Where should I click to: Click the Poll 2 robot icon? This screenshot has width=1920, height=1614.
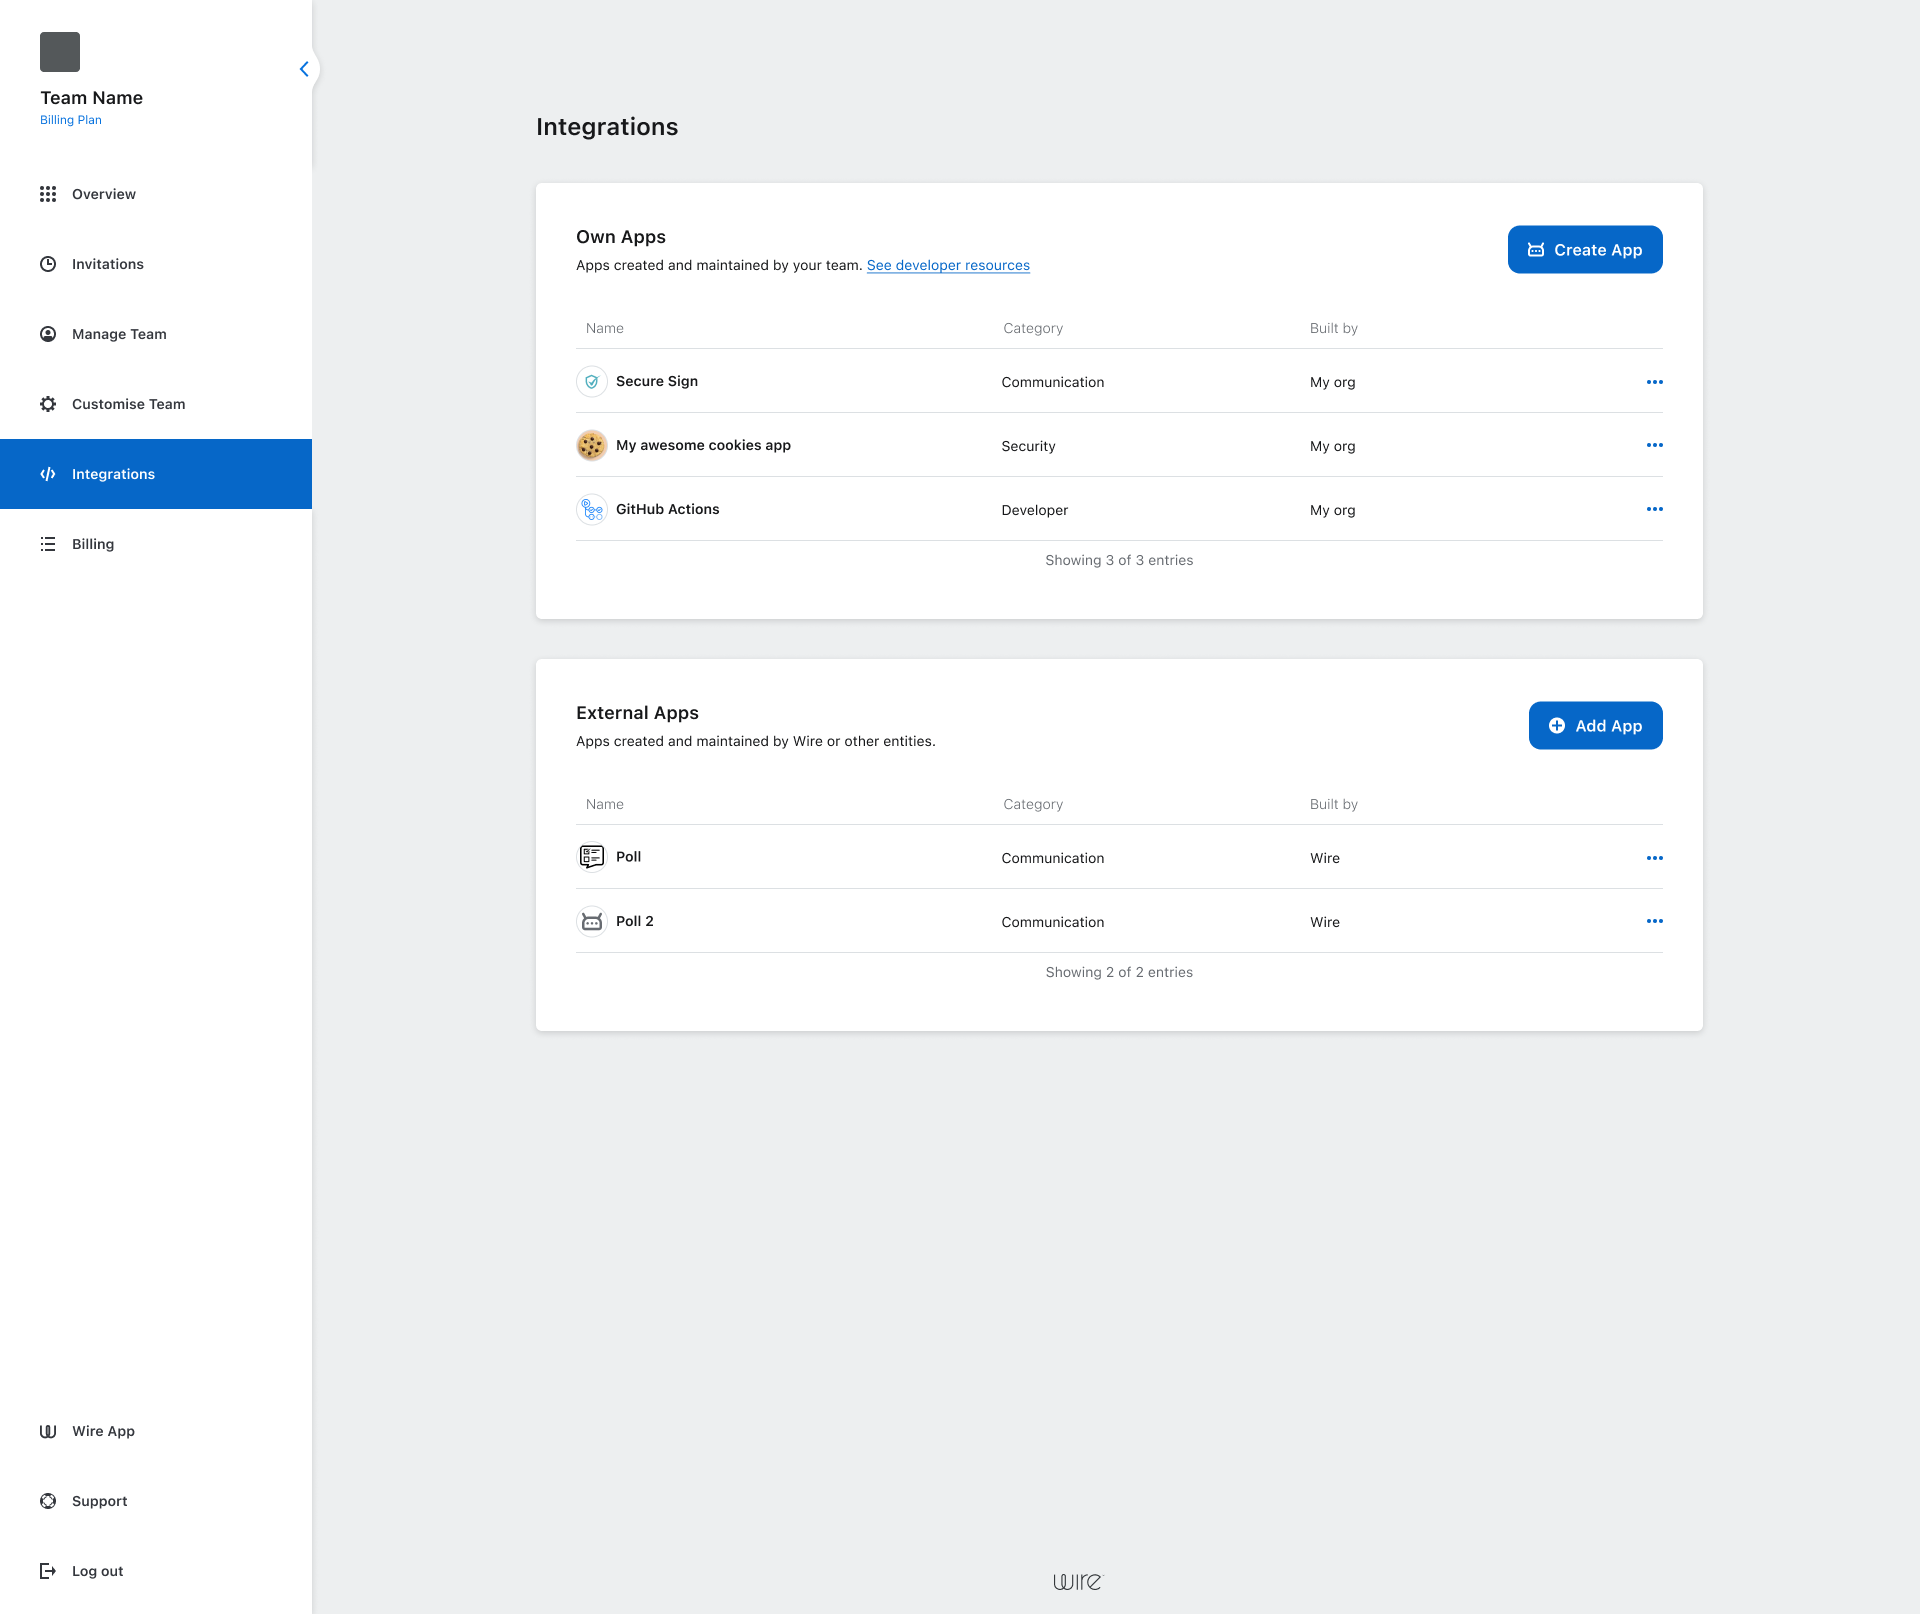[591, 921]
